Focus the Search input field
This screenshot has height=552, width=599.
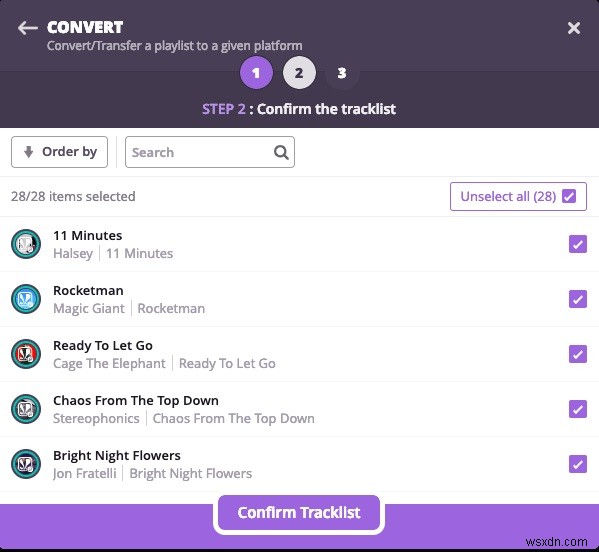point(210,152)
